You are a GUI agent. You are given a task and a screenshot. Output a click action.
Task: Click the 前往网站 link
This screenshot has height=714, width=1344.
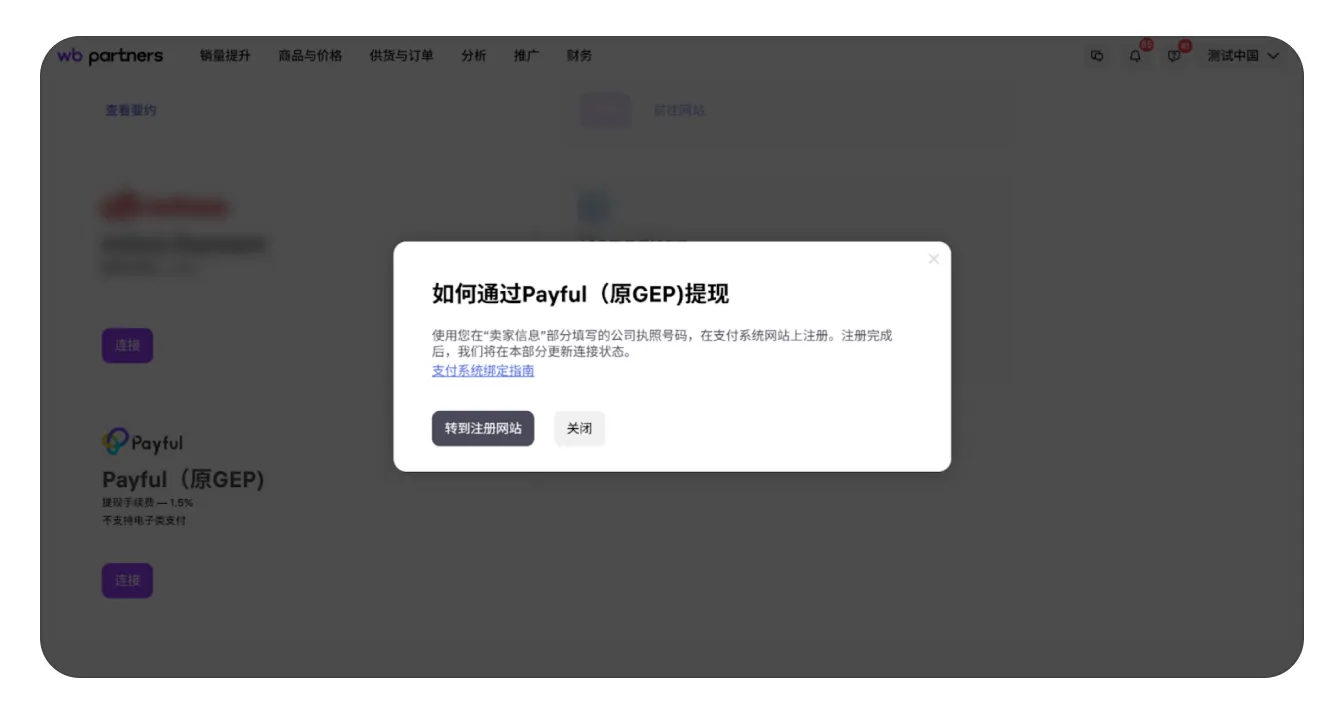679,110
